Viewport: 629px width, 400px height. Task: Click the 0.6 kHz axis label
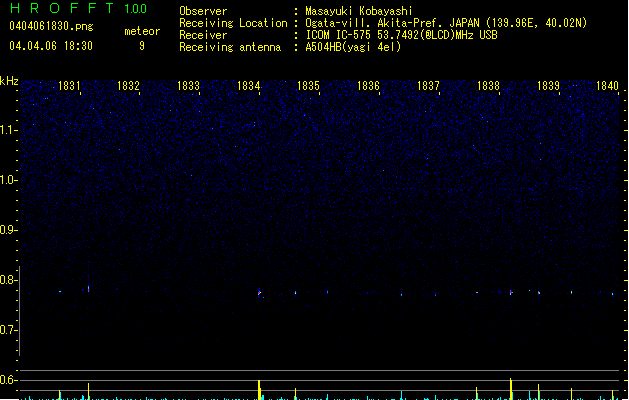(8, 380)
